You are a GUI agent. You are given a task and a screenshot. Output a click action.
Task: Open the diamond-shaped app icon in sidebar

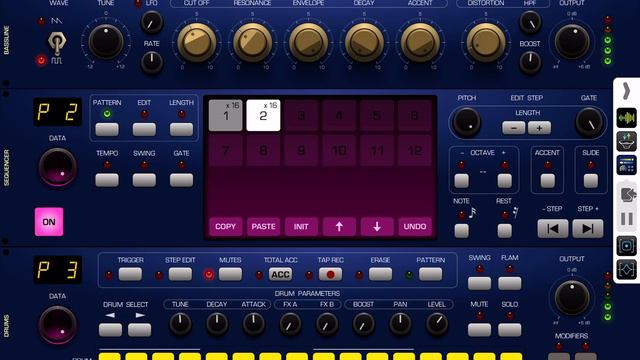[x=627, y=269]
